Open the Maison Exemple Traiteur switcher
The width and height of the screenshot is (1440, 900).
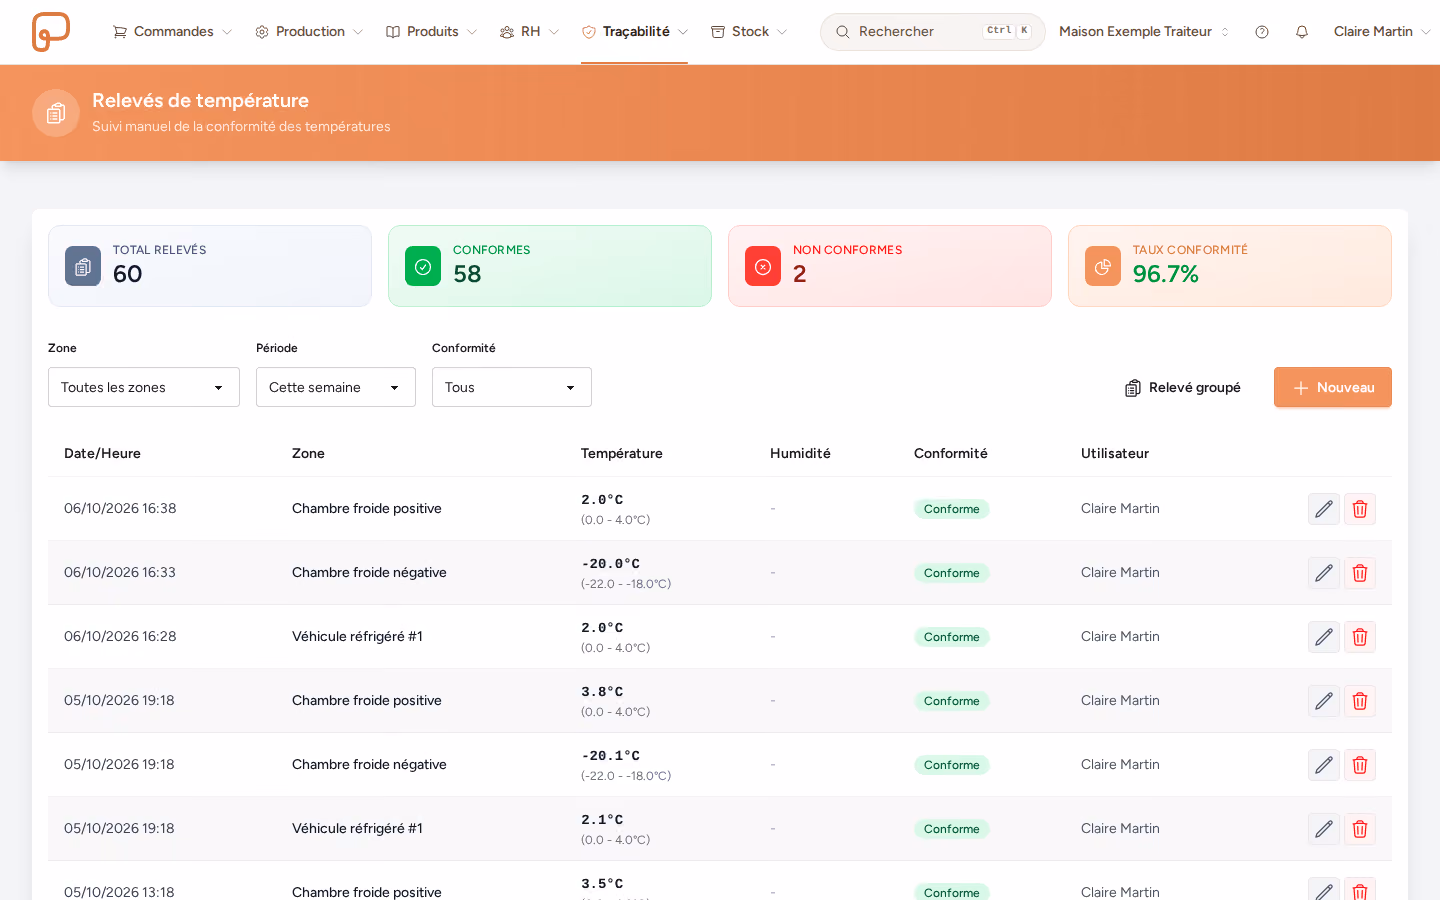pos(1144,32)
